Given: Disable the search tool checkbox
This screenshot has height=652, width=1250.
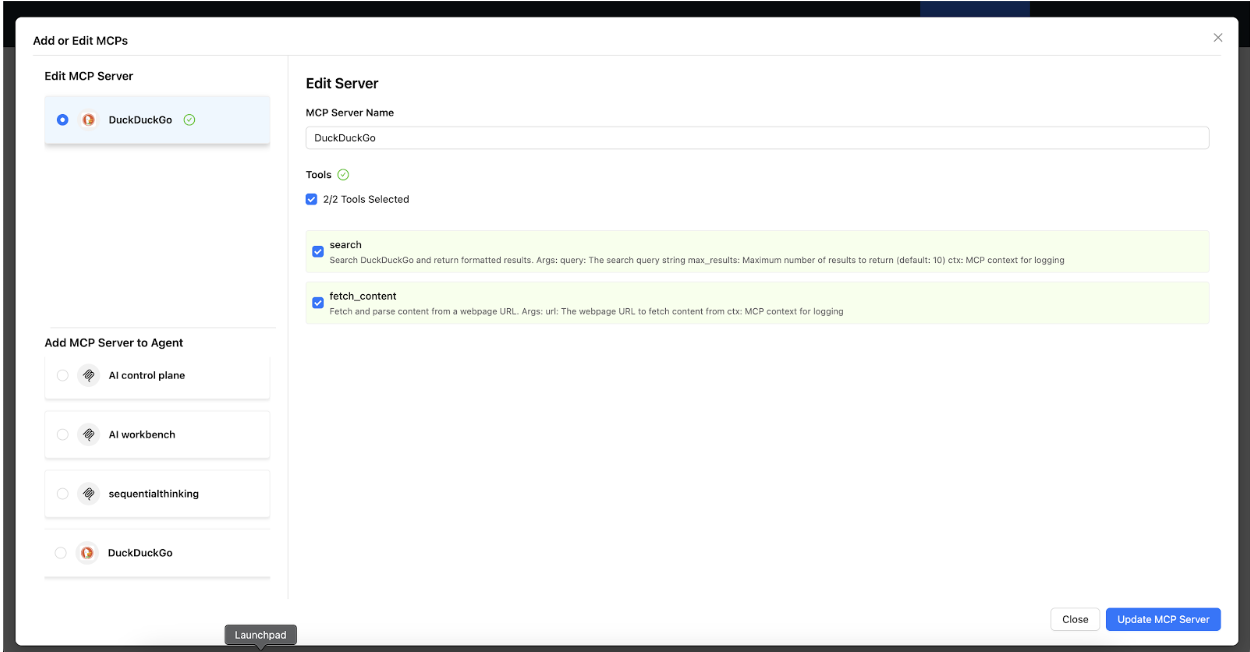Looking at the screenshot, I should coord(318,252).
